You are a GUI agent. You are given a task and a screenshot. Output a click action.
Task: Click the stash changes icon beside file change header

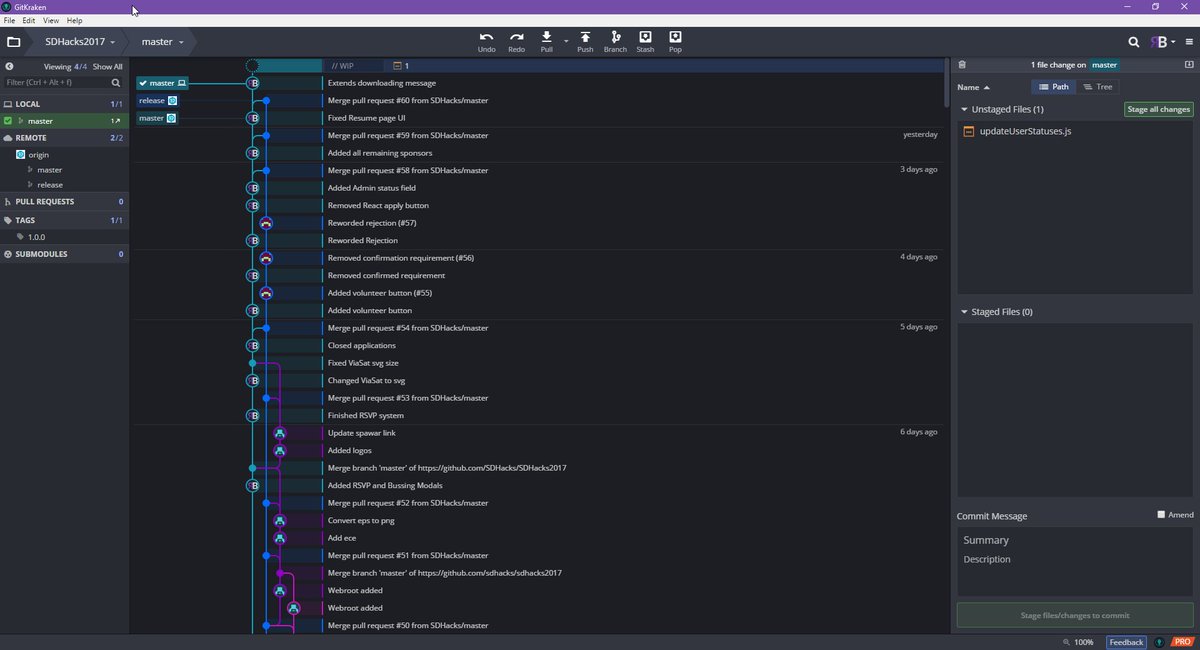pyautogui.click(x=1189, y=65)
